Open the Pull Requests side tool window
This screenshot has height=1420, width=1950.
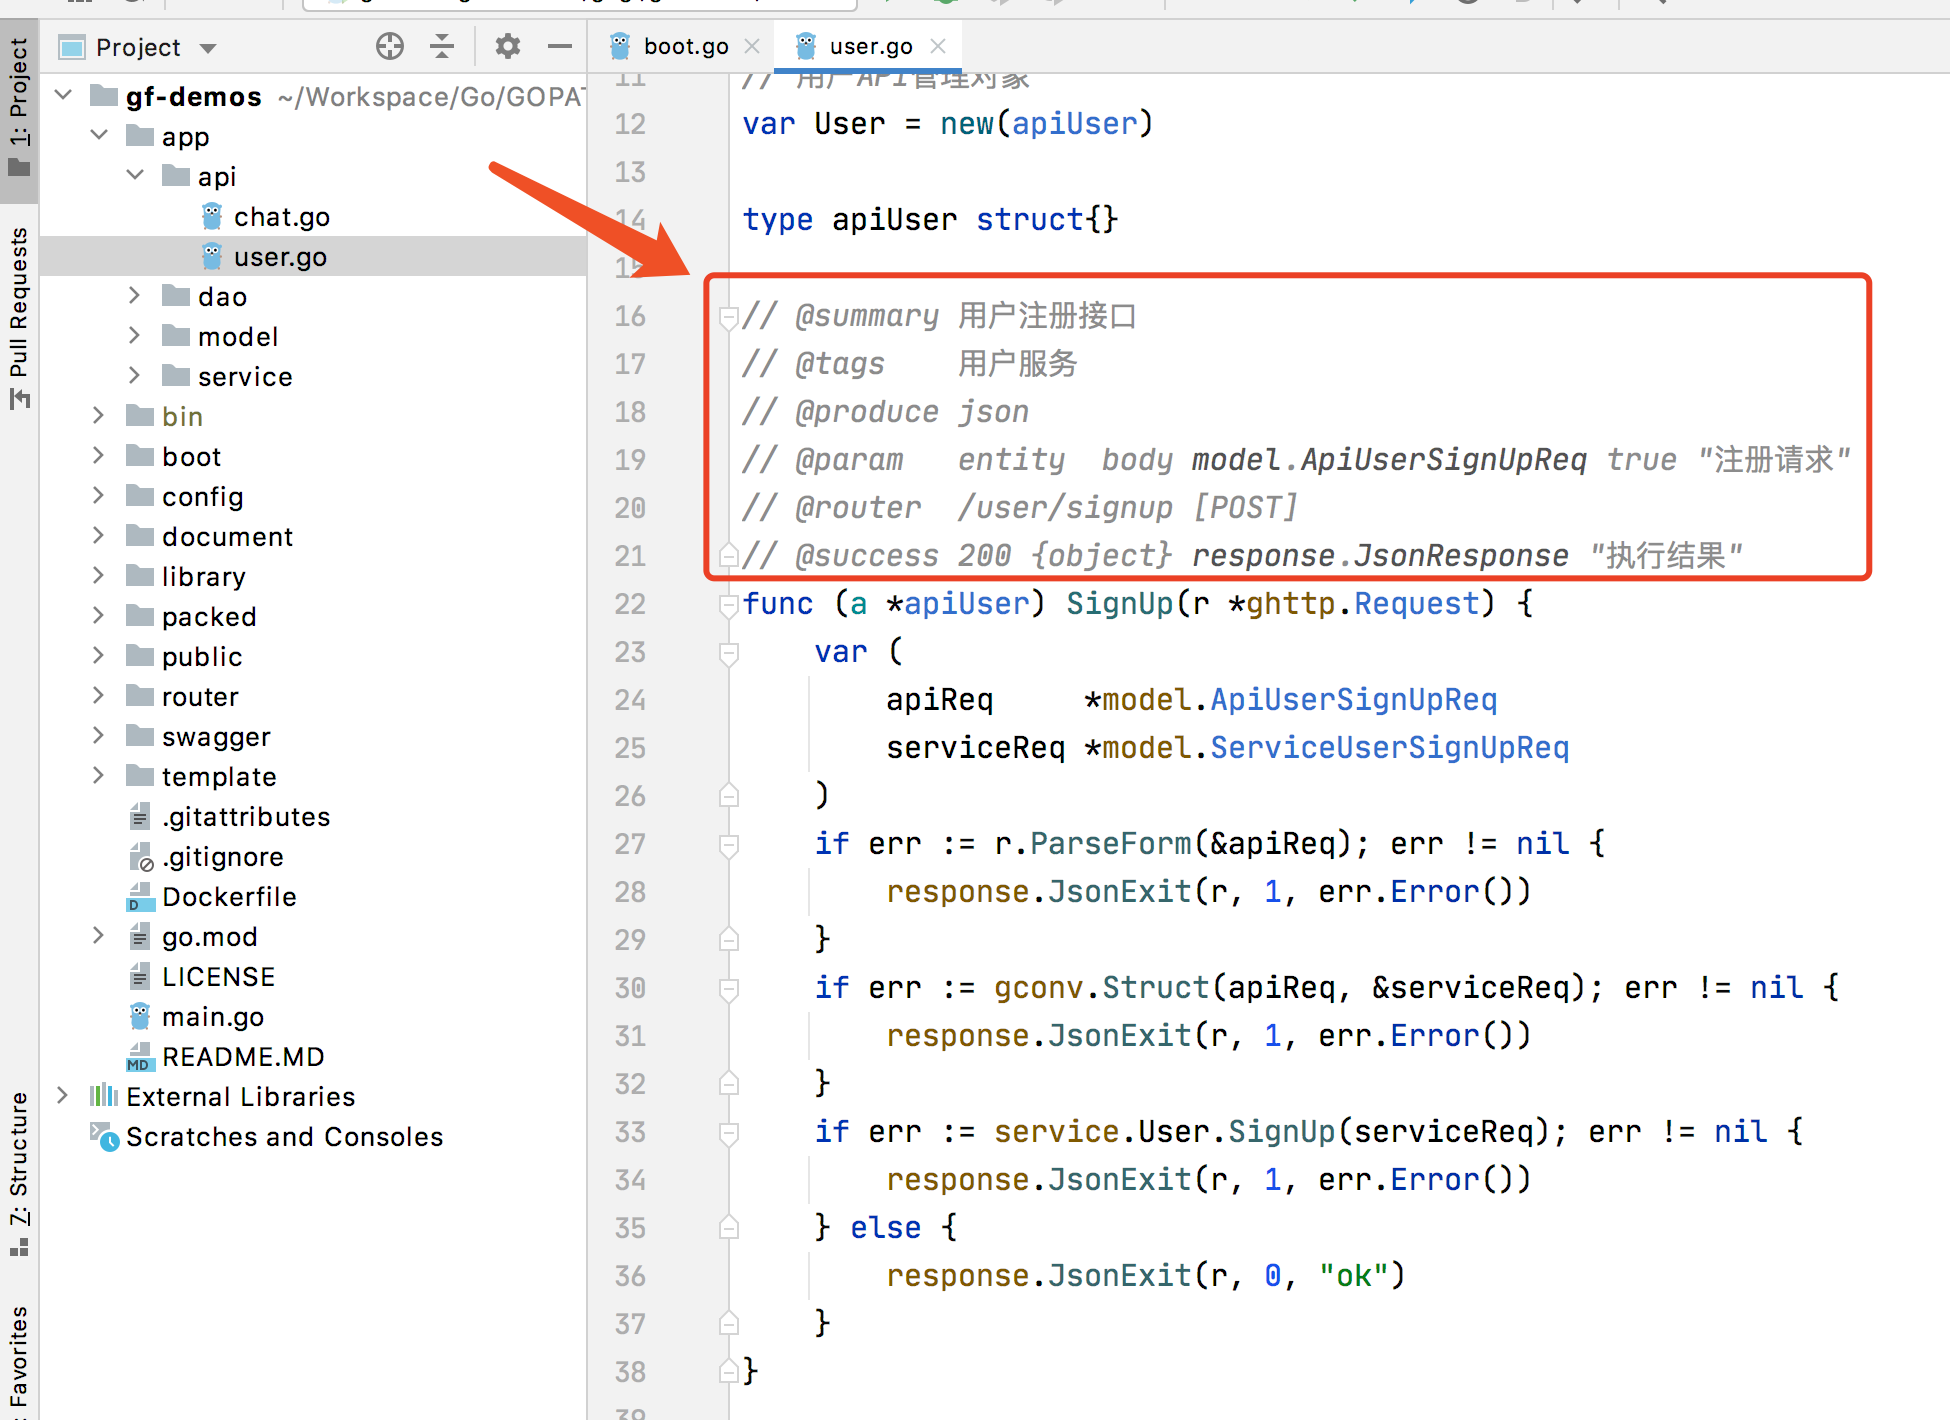(x=19, y=316)
